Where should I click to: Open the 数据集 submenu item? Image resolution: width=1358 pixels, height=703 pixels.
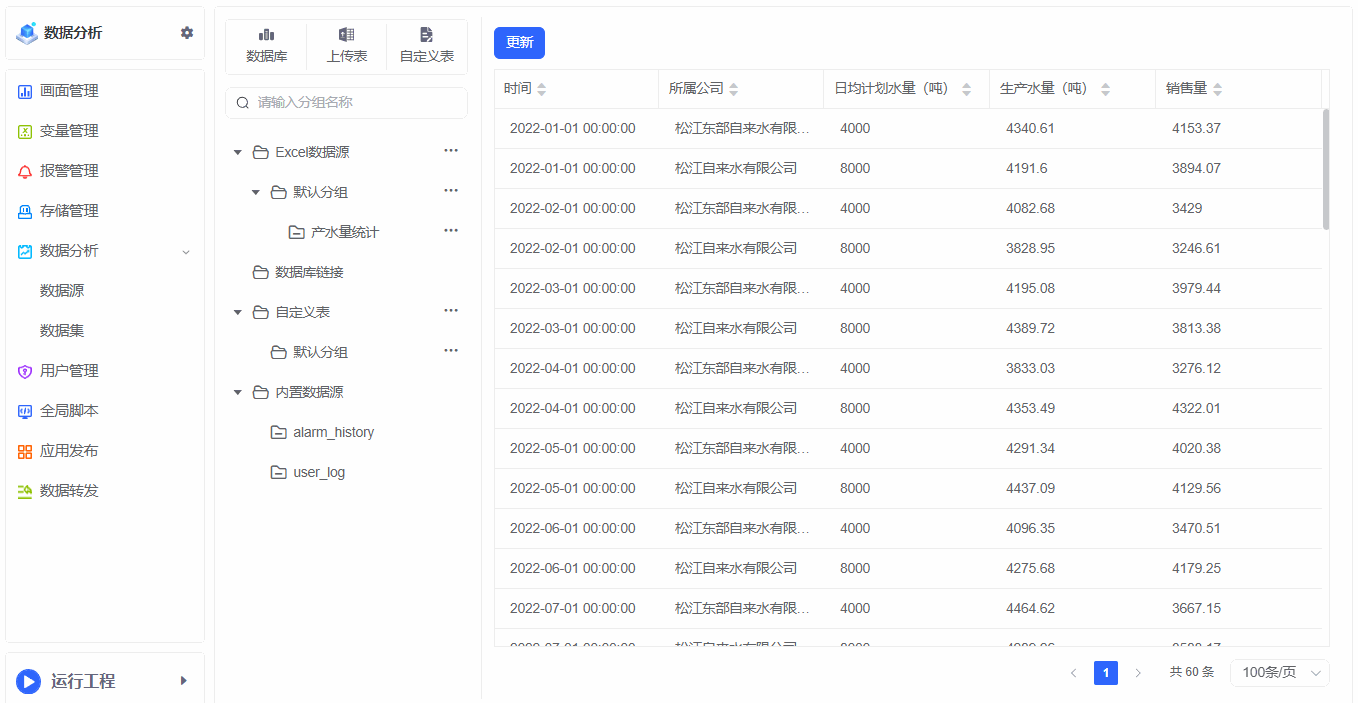pos(62,331)
